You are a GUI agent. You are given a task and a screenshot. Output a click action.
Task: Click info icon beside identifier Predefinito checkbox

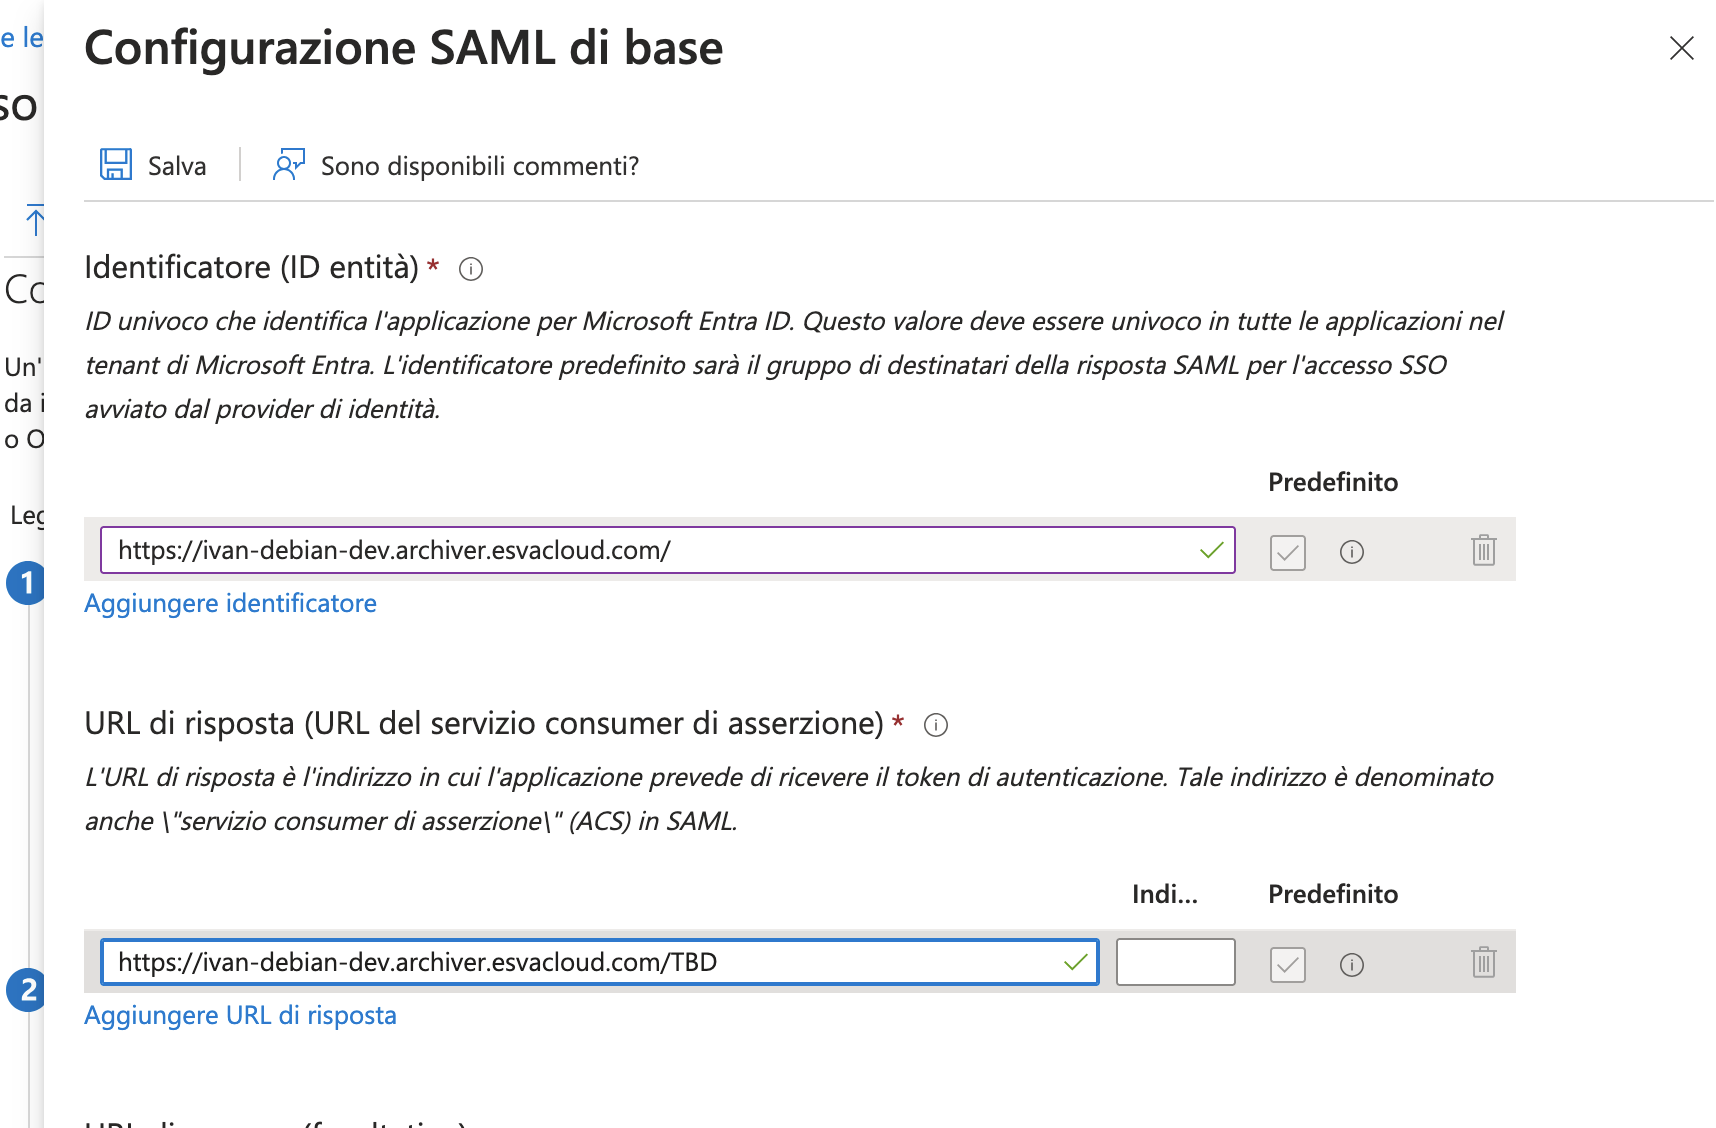coord(1352,552)
